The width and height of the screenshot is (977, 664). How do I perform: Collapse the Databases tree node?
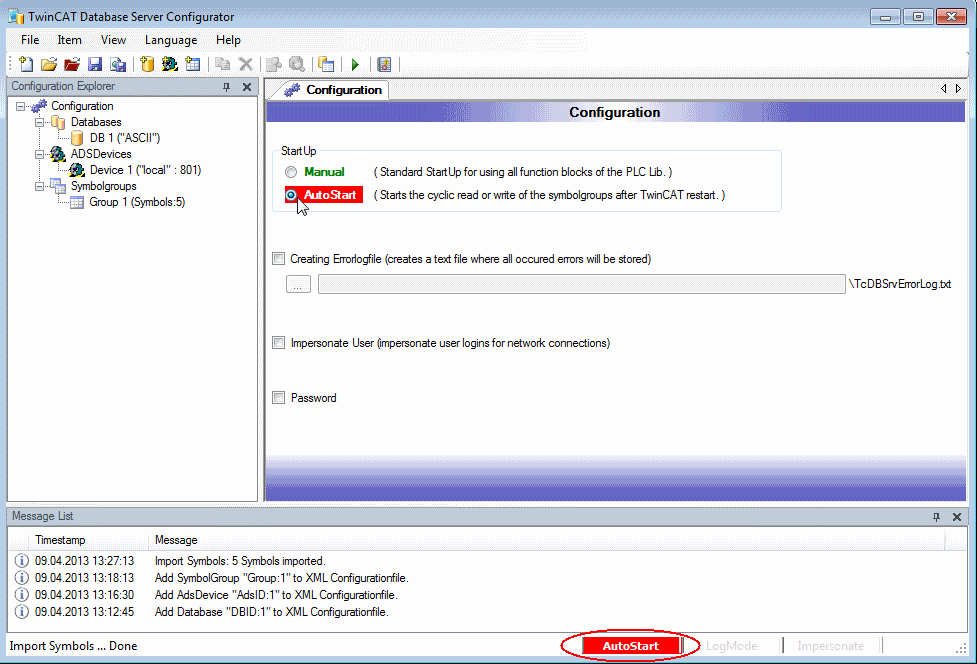pyautogui.click(x=39, y=122)
